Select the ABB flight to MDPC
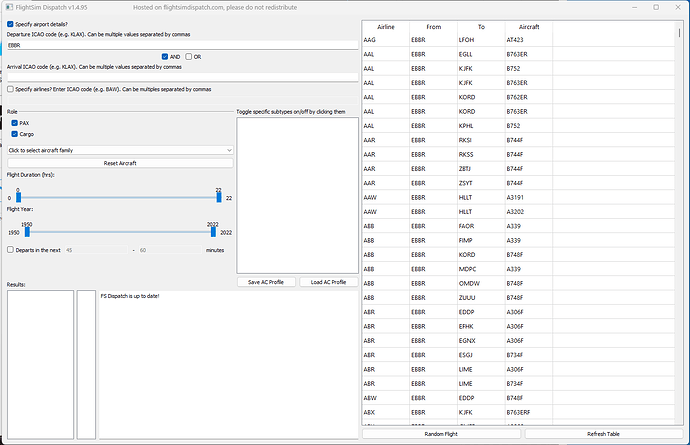This screenshot has width=690, height=445. point(518,269)
